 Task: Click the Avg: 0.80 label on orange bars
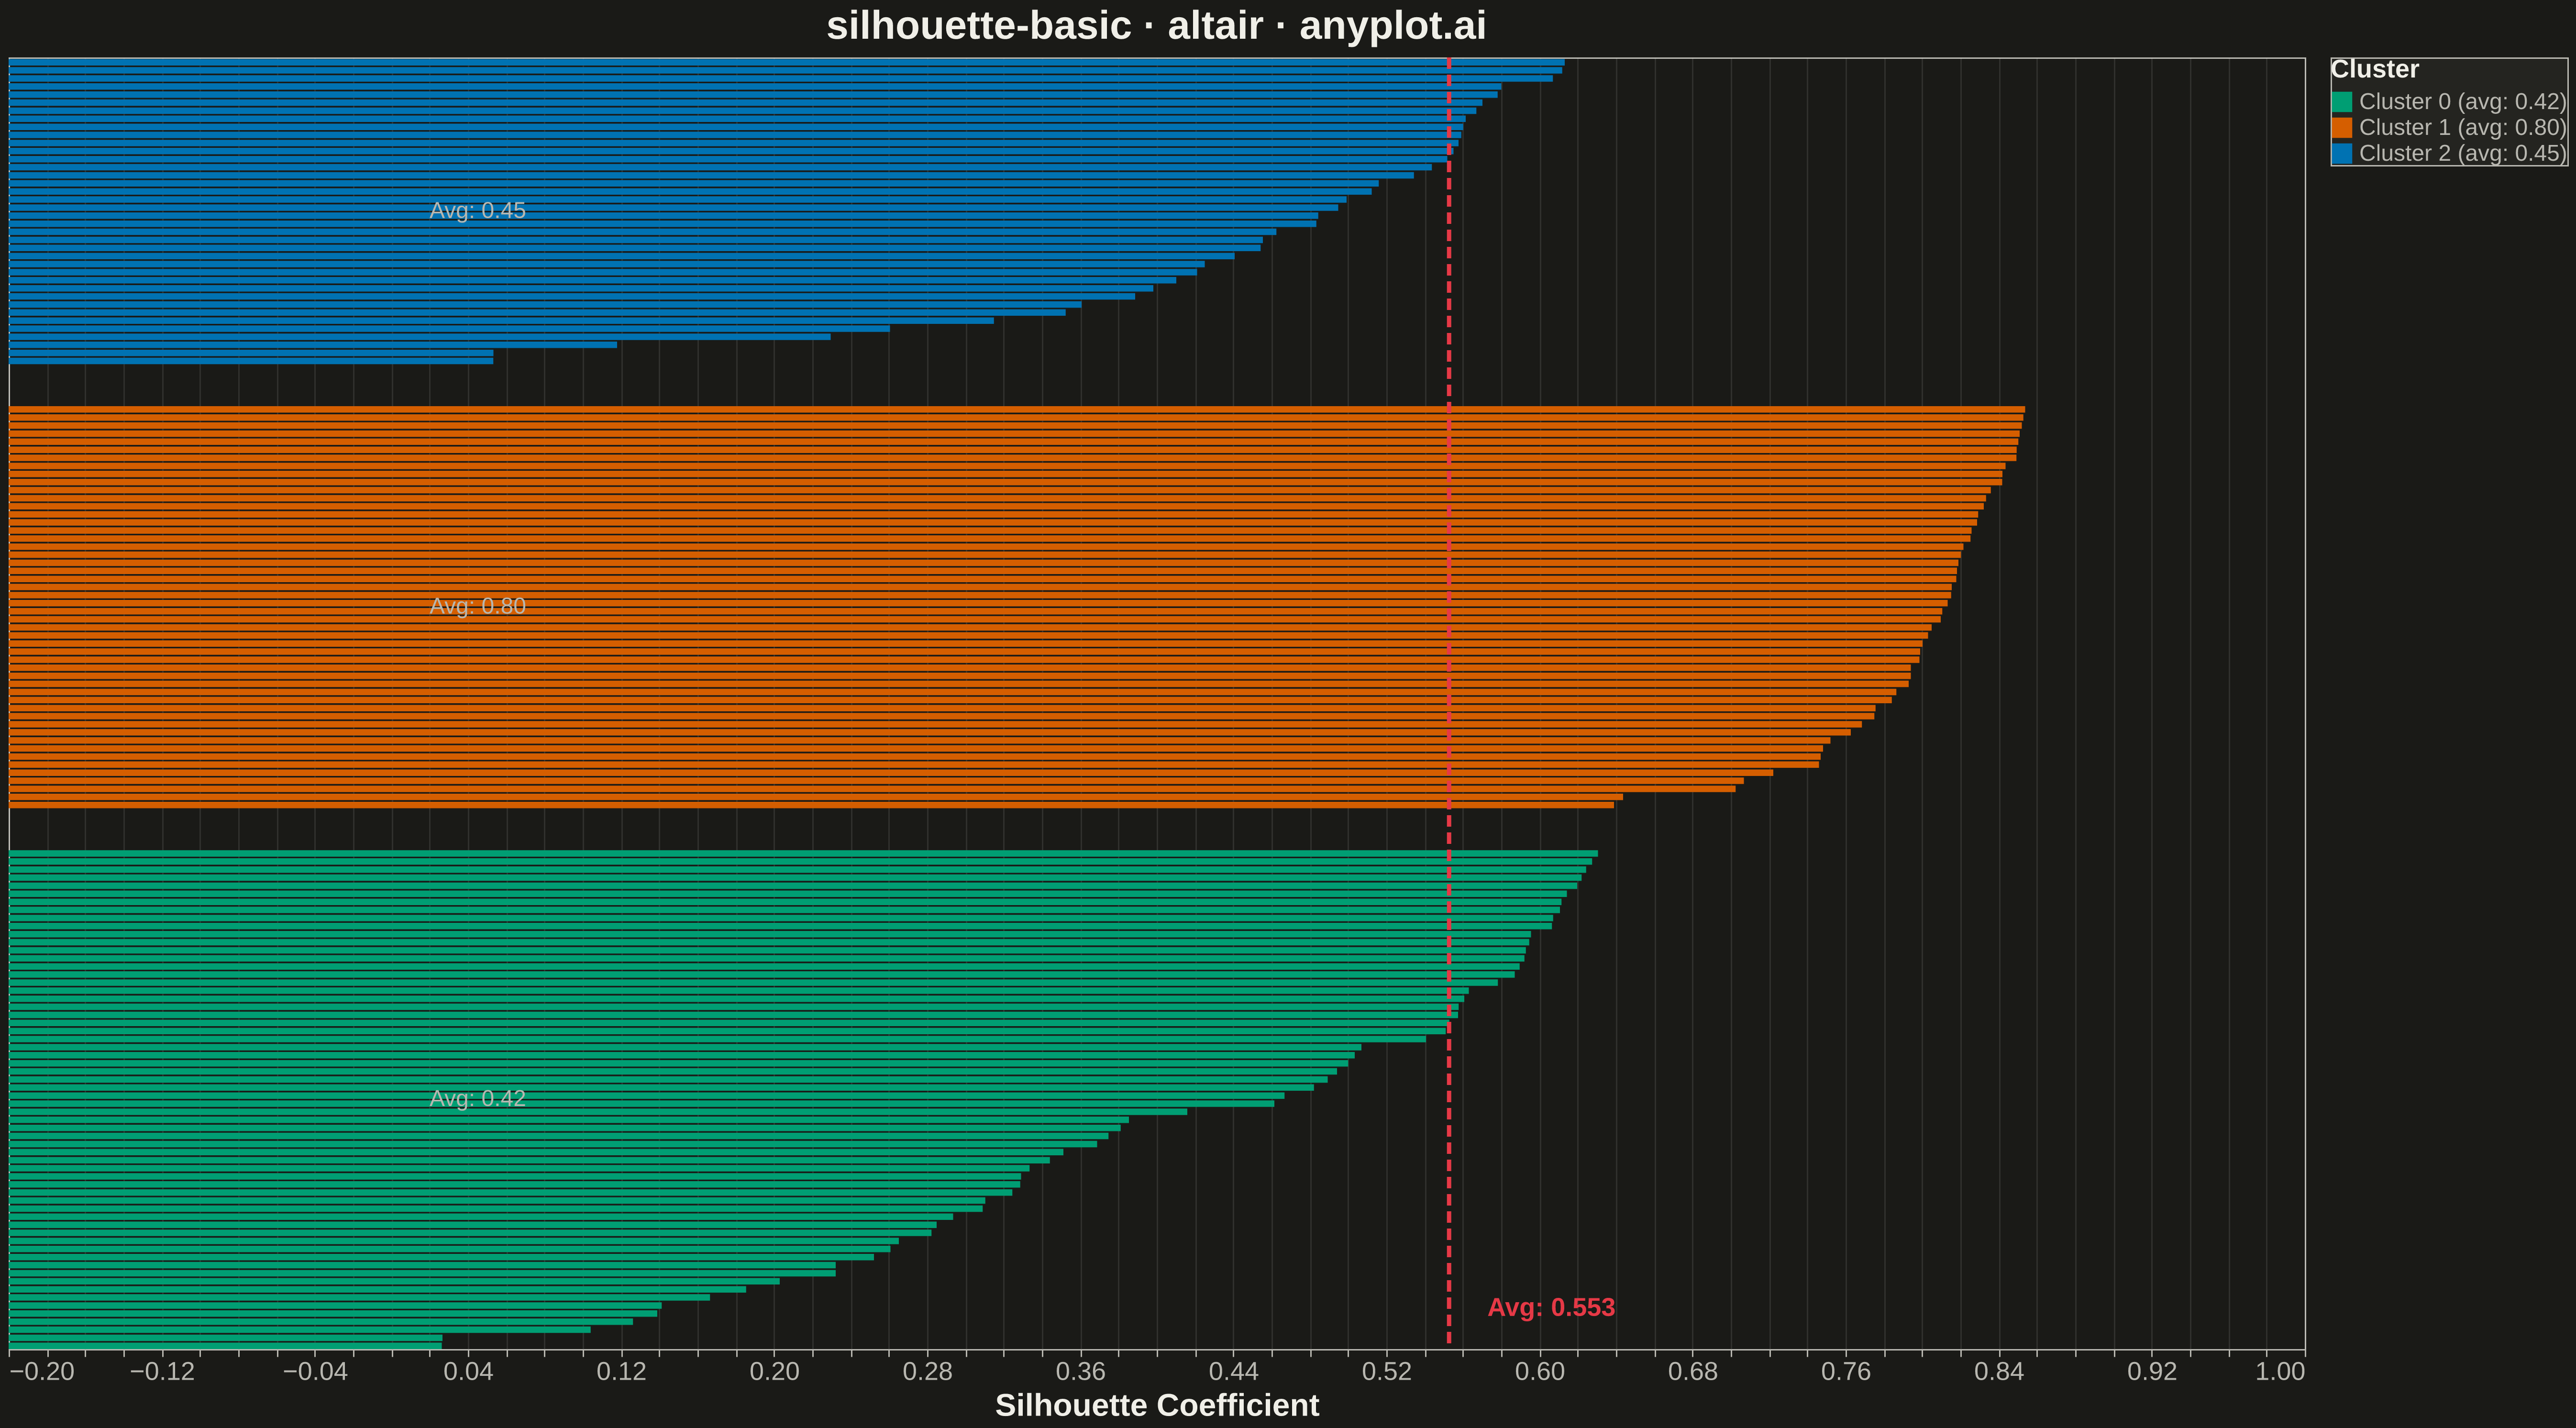477,606
